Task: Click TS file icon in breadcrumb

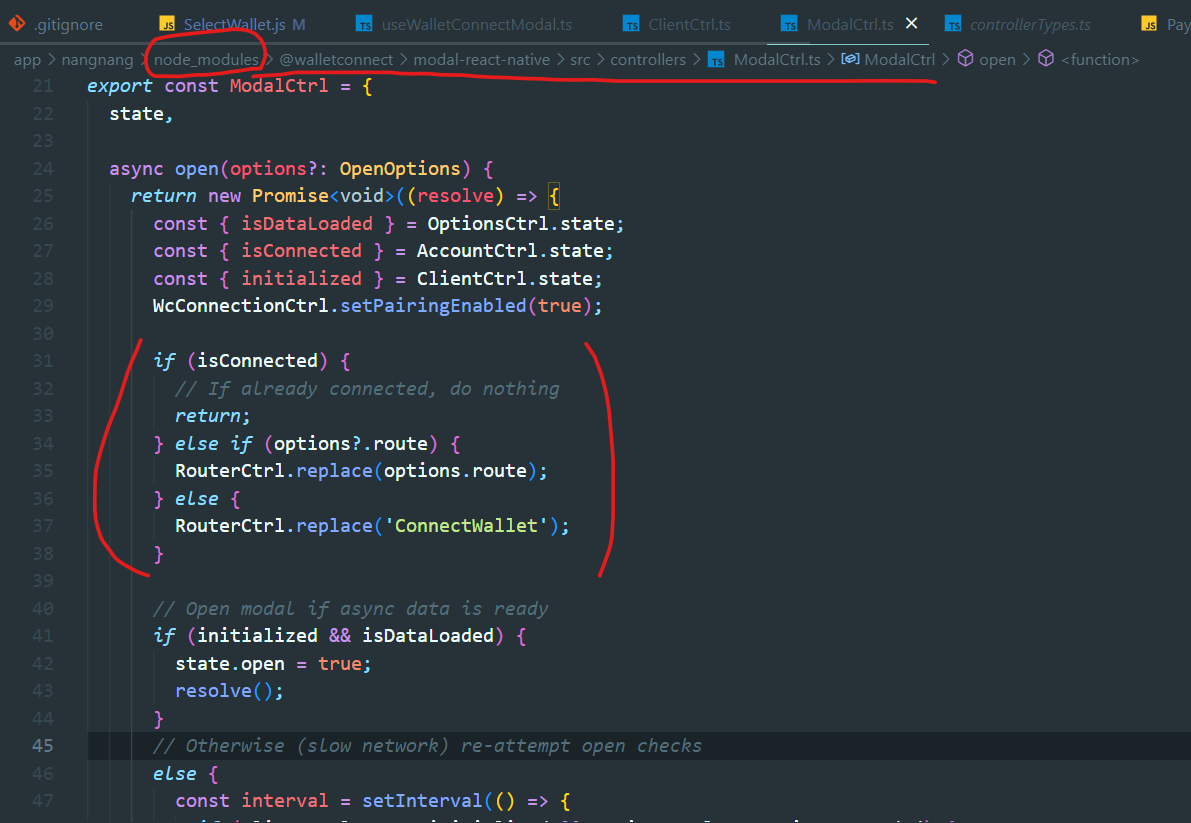Action: tap(716, 59)
